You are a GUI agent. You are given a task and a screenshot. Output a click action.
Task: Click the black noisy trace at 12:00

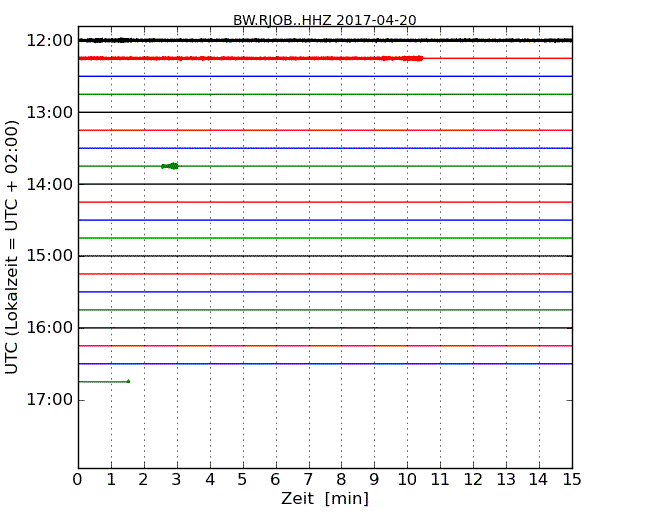click(x=325, y=40)
